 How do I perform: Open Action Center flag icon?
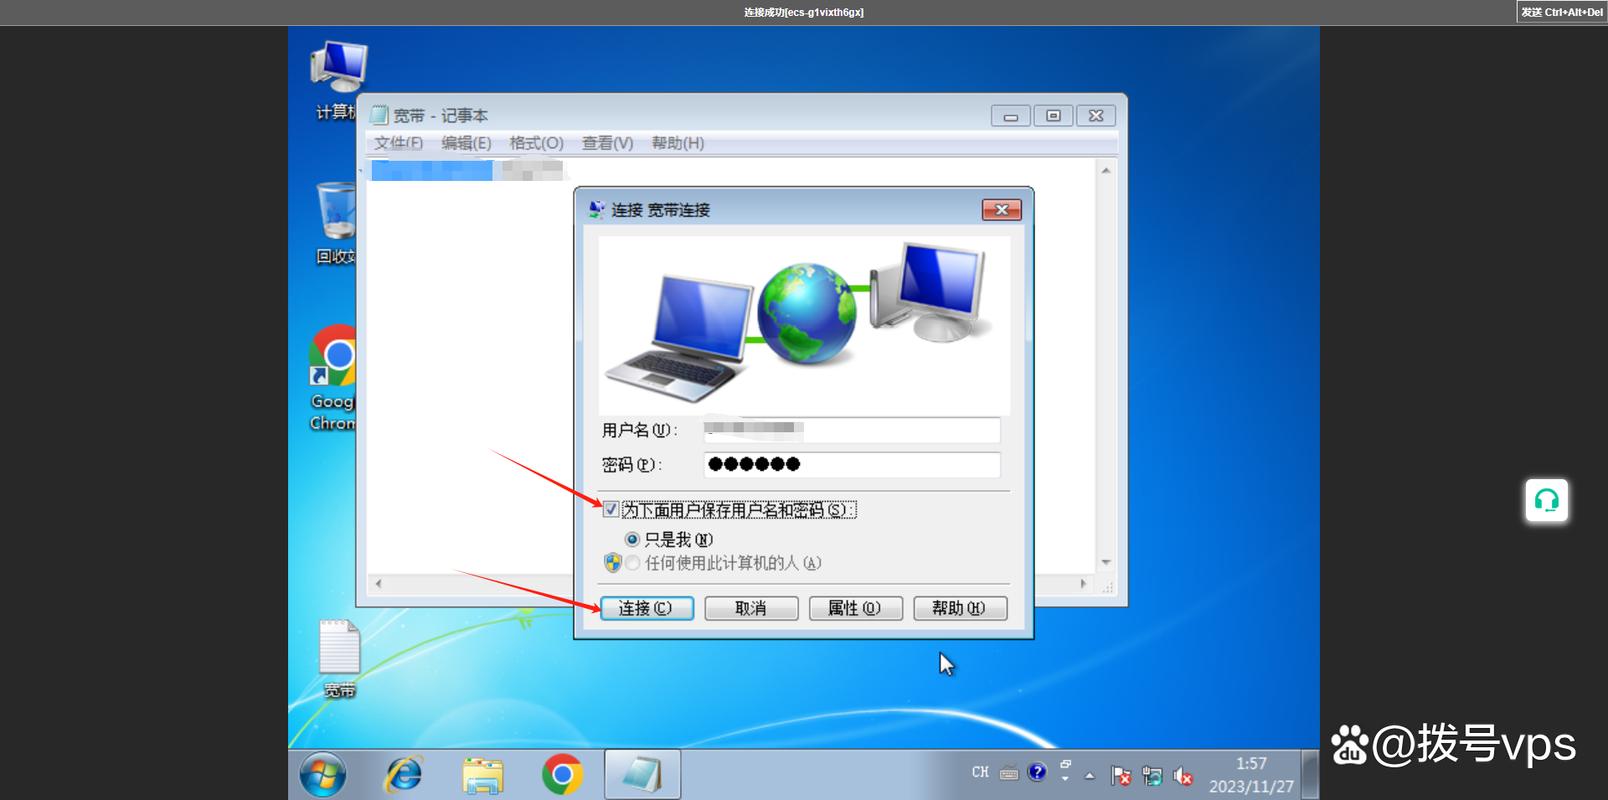[1121, 775]
